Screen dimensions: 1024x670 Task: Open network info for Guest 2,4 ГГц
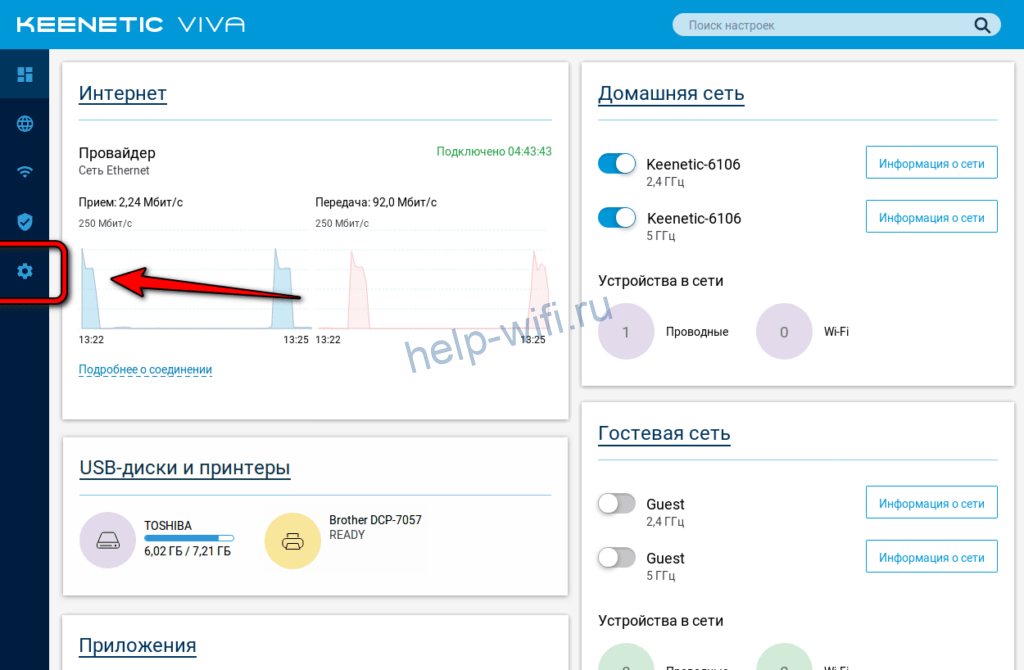931,503
